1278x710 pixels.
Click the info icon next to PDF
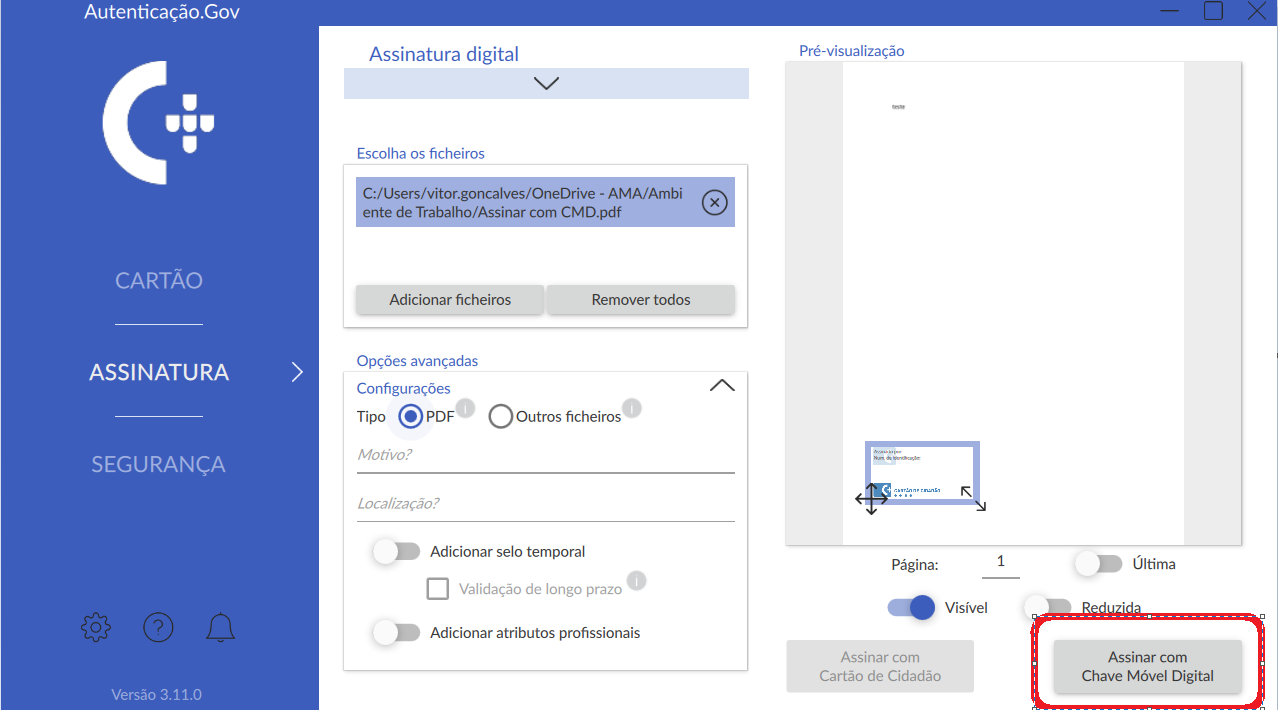pos(465,408)
